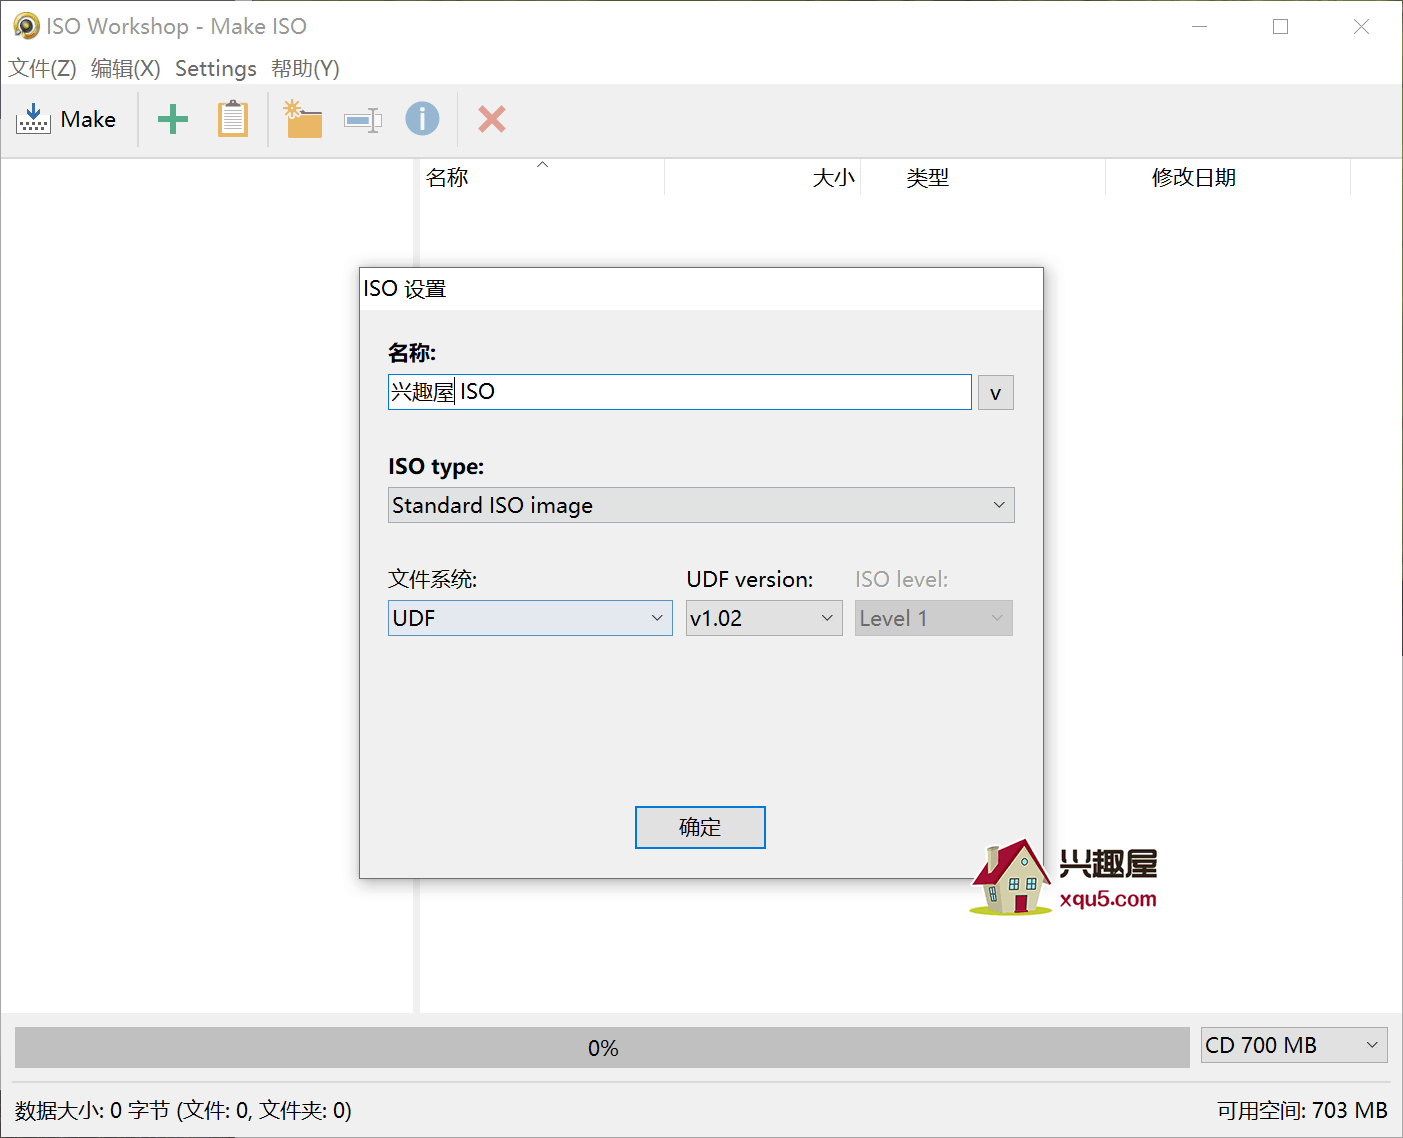Click the green plus Add files icon
This screenshot has height=1138, width=1403.
point(173,120)
